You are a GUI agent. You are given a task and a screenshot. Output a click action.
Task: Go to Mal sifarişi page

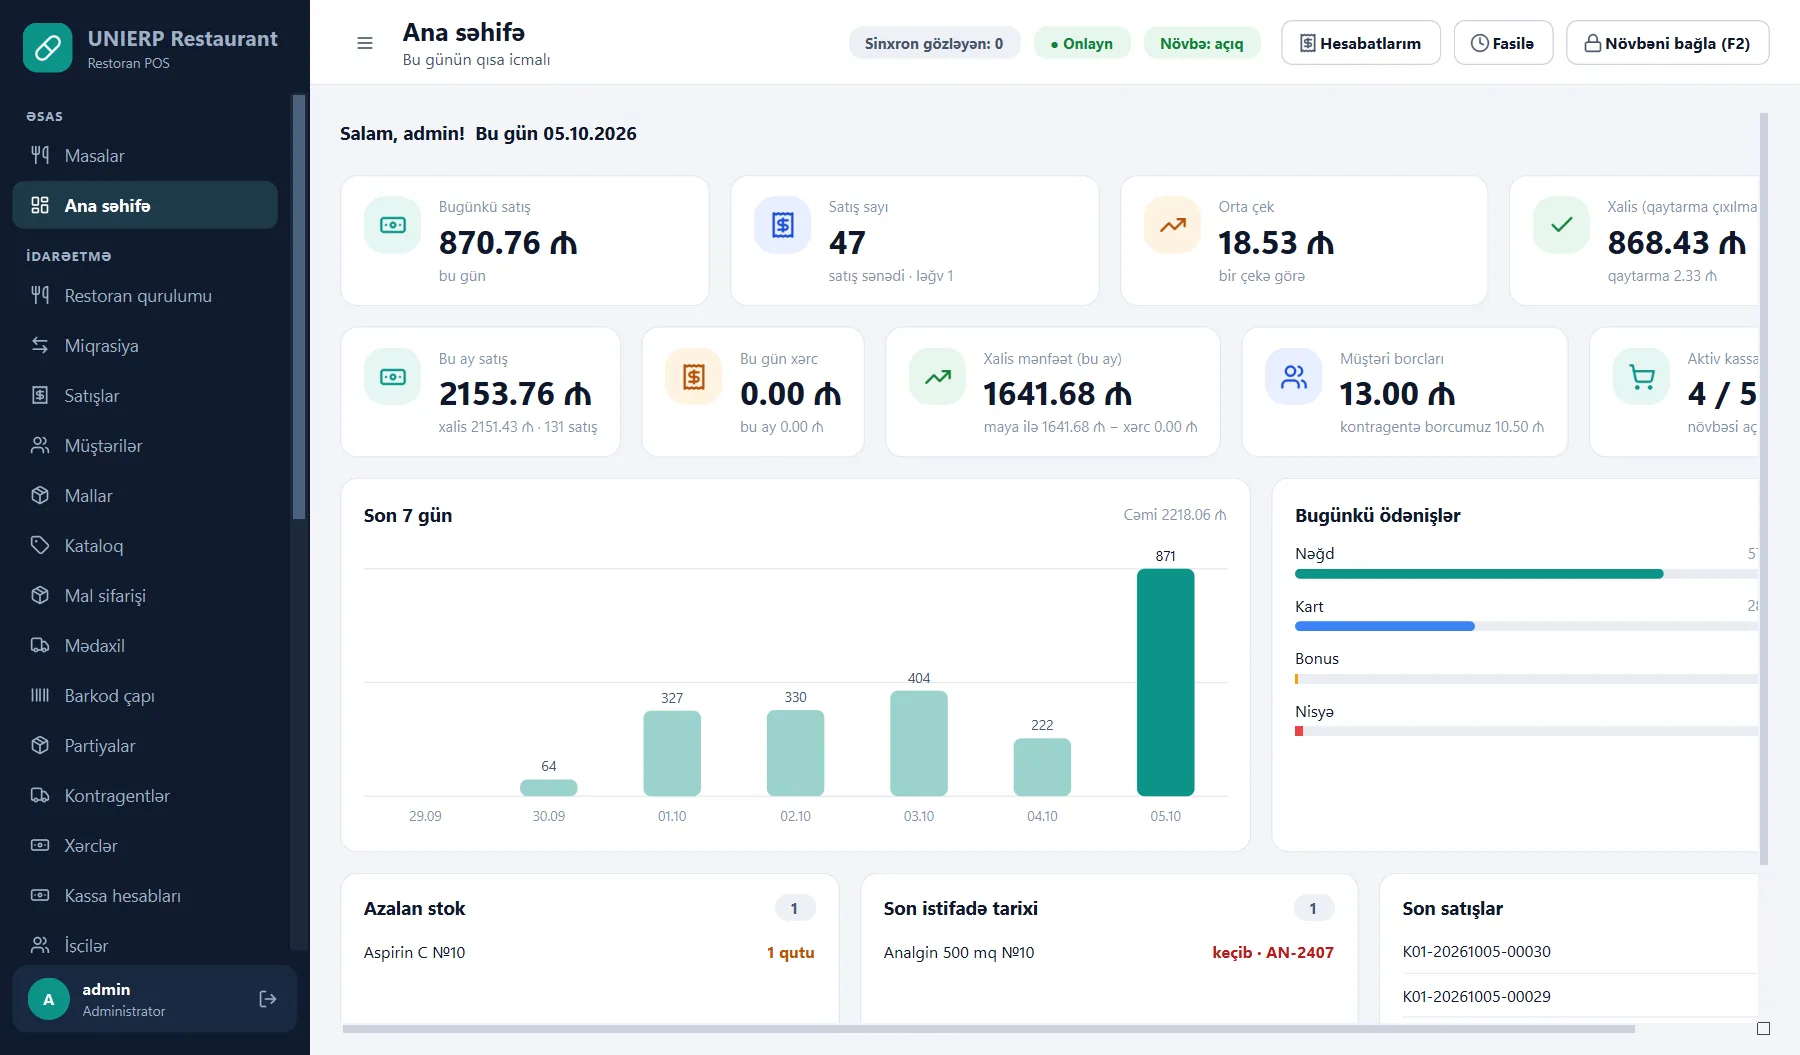pyautogui.click(x=145, y=595)
